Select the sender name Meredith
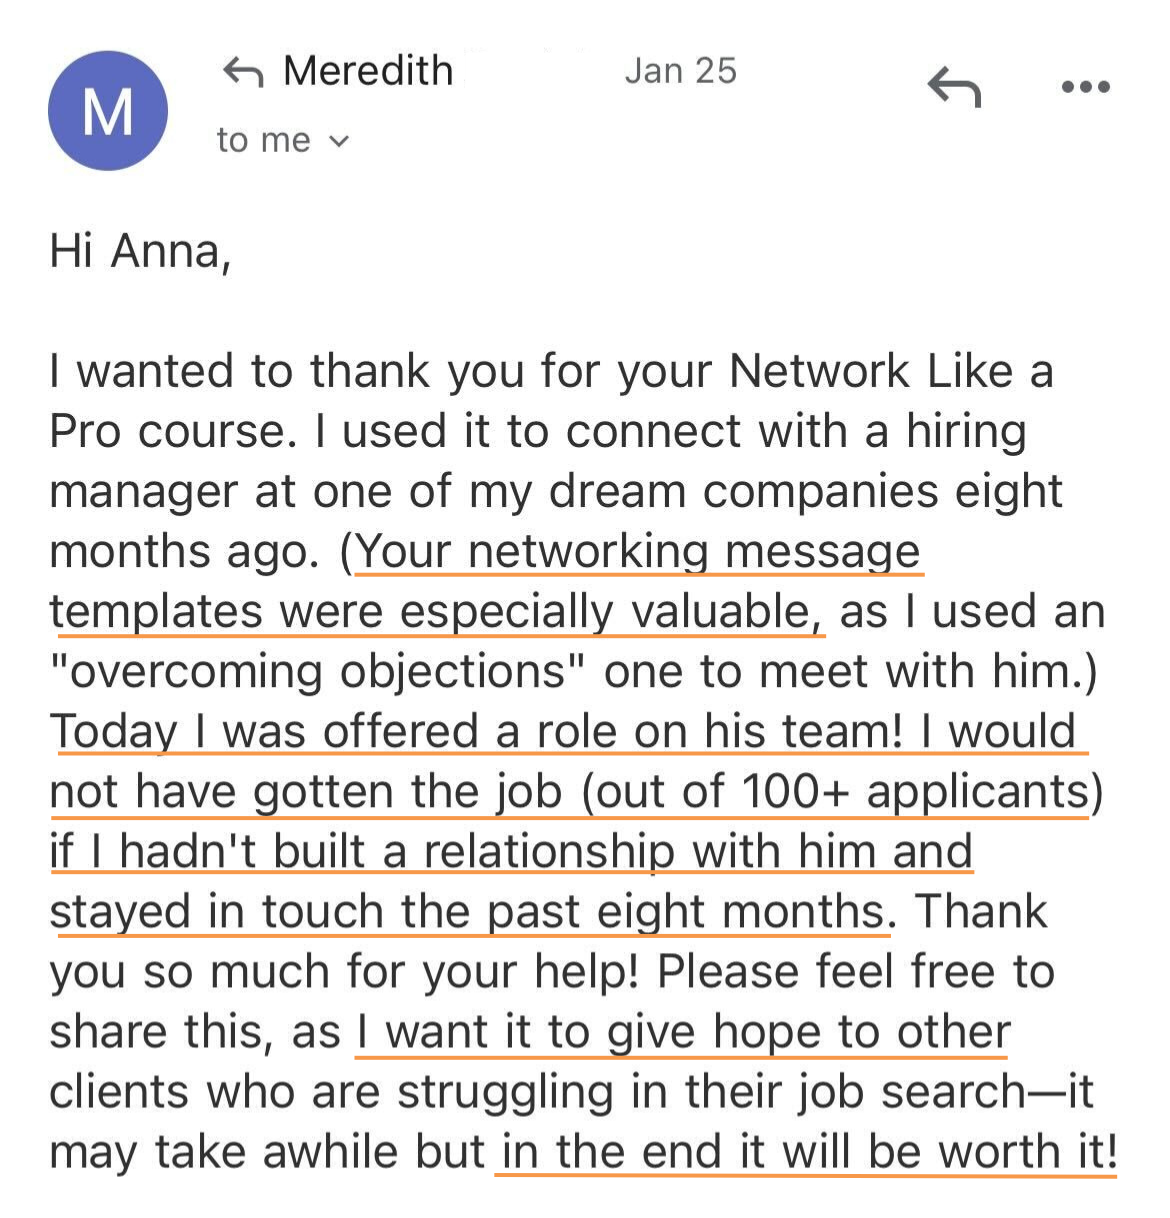Screen dimensions: 1170x1218 pyautogui.click(x=368, y=71)
